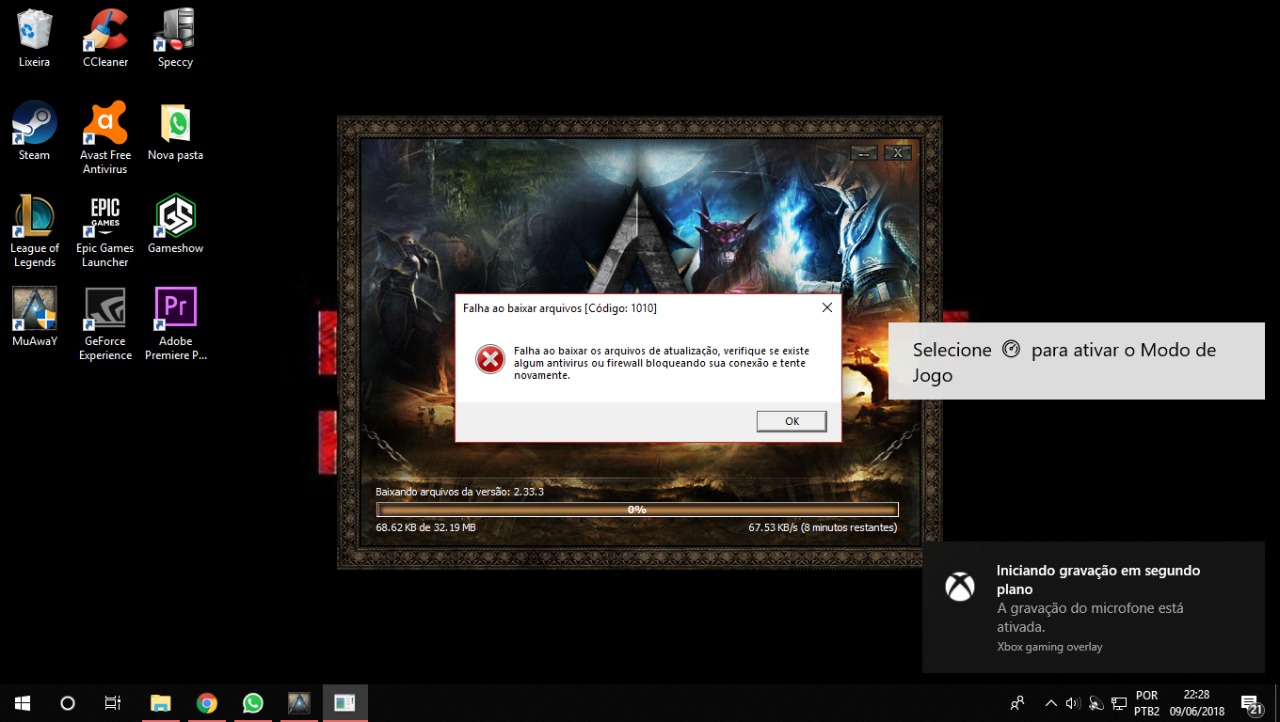1280x722 pixels.
Task: Open Google Chrome from the taskbar
Action: (207, 703)
